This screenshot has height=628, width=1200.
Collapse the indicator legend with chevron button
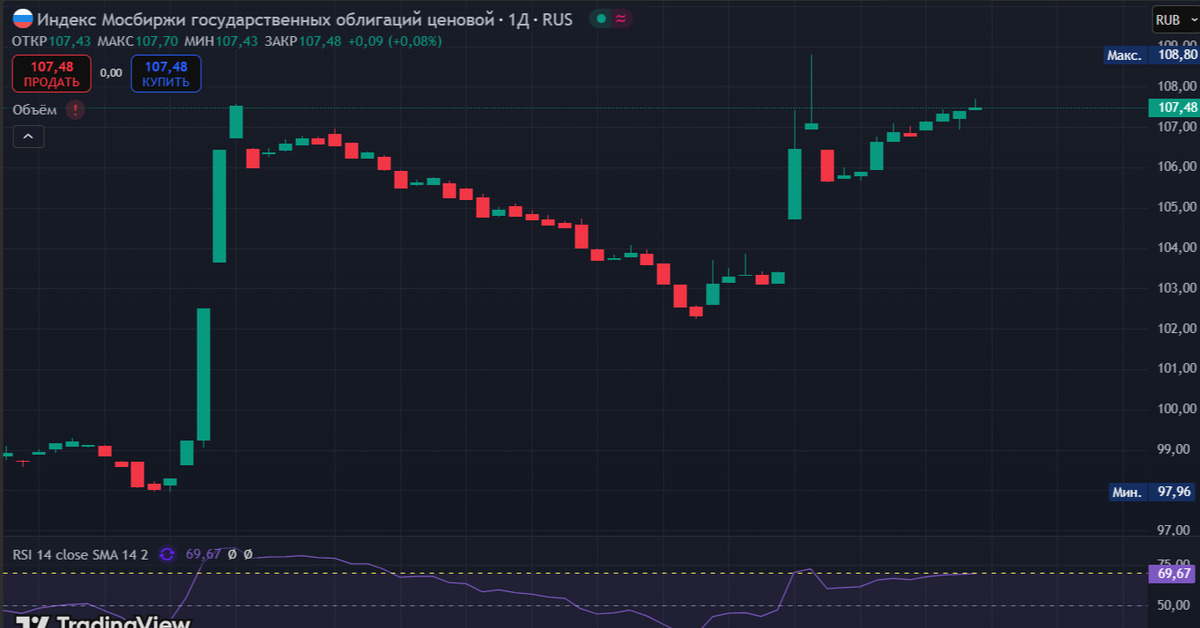[28, 136]
